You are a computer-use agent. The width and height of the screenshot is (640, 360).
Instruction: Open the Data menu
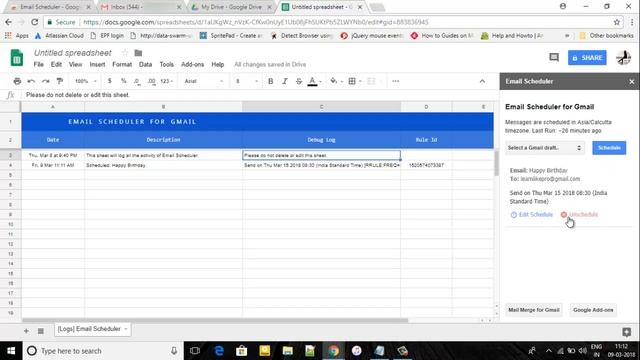[145, 64]
